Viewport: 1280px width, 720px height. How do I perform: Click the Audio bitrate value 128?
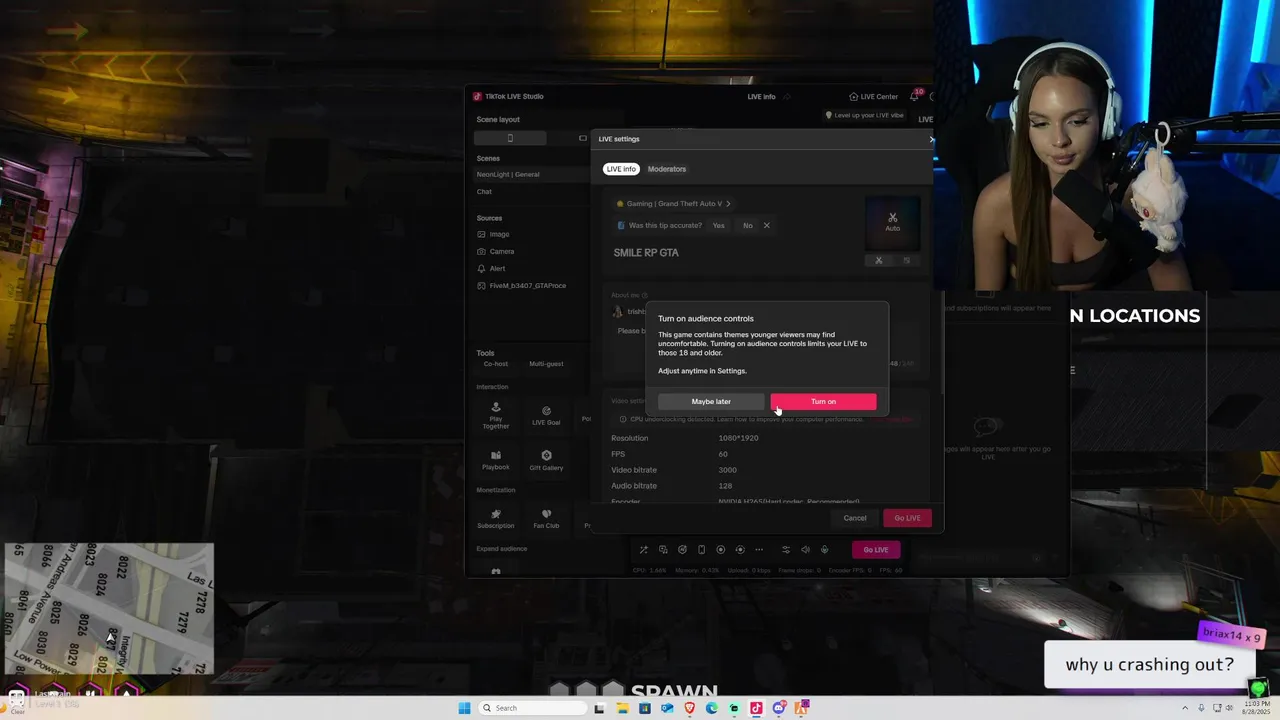pos(724,486)
